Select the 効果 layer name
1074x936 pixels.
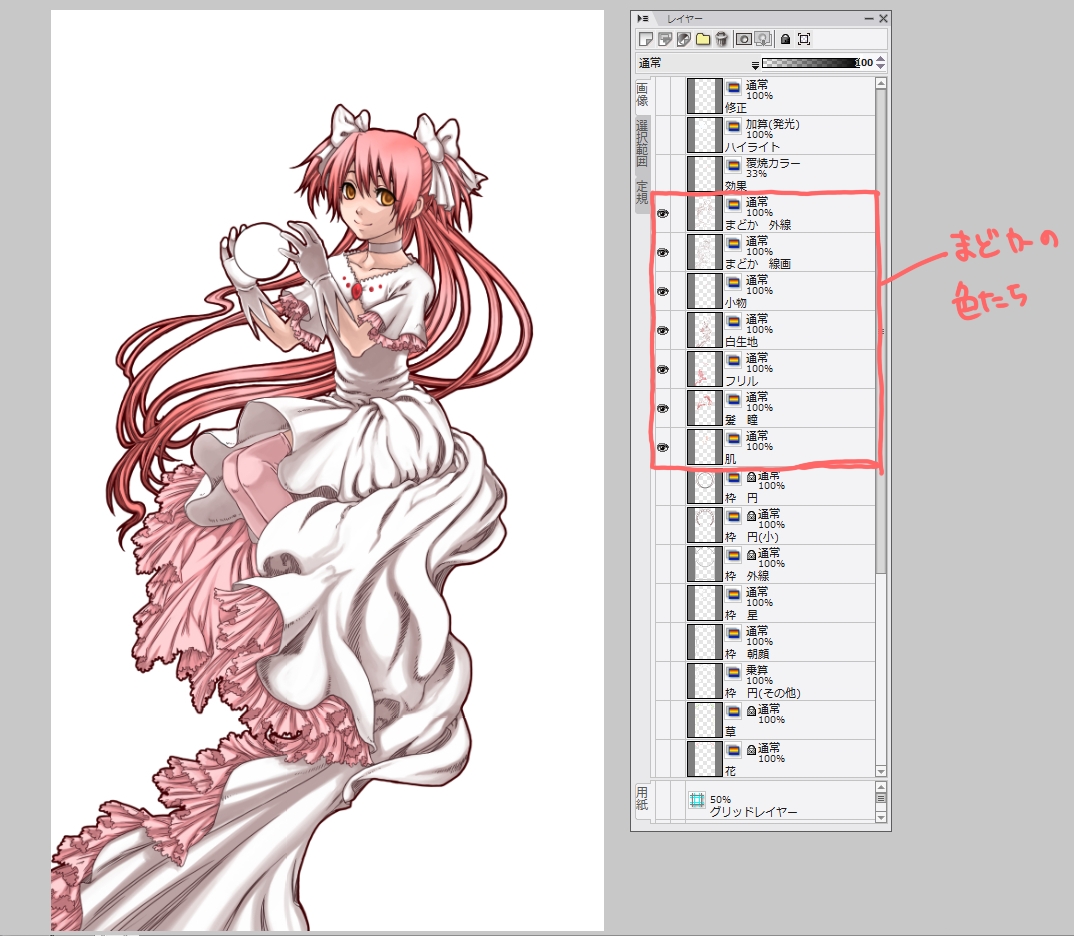click(x=736, y=186)
